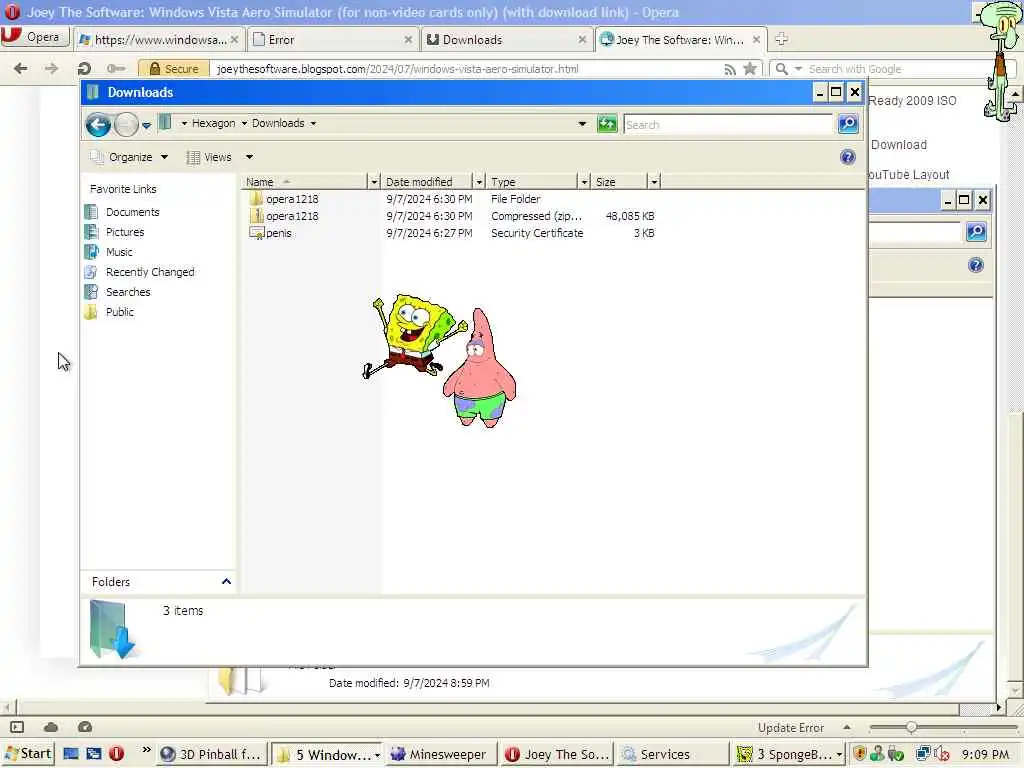Viewport: 1024px width, 768px height.
Task: Click the RSS feed icon in address bar
Action: click(x=730, y=69)
